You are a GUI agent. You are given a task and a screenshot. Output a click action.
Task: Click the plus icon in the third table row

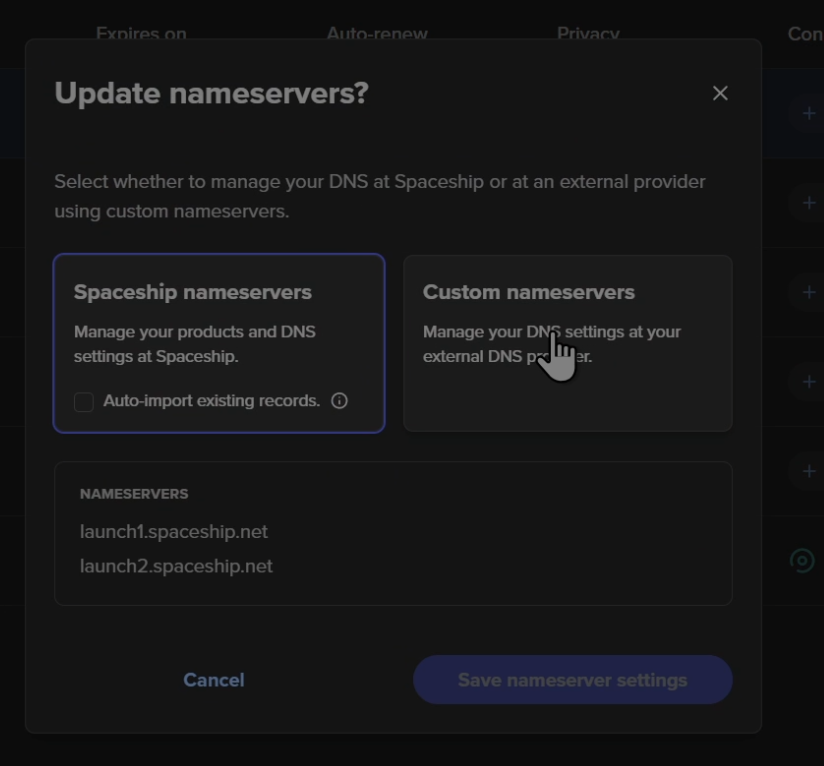click(x=808, y=292)
